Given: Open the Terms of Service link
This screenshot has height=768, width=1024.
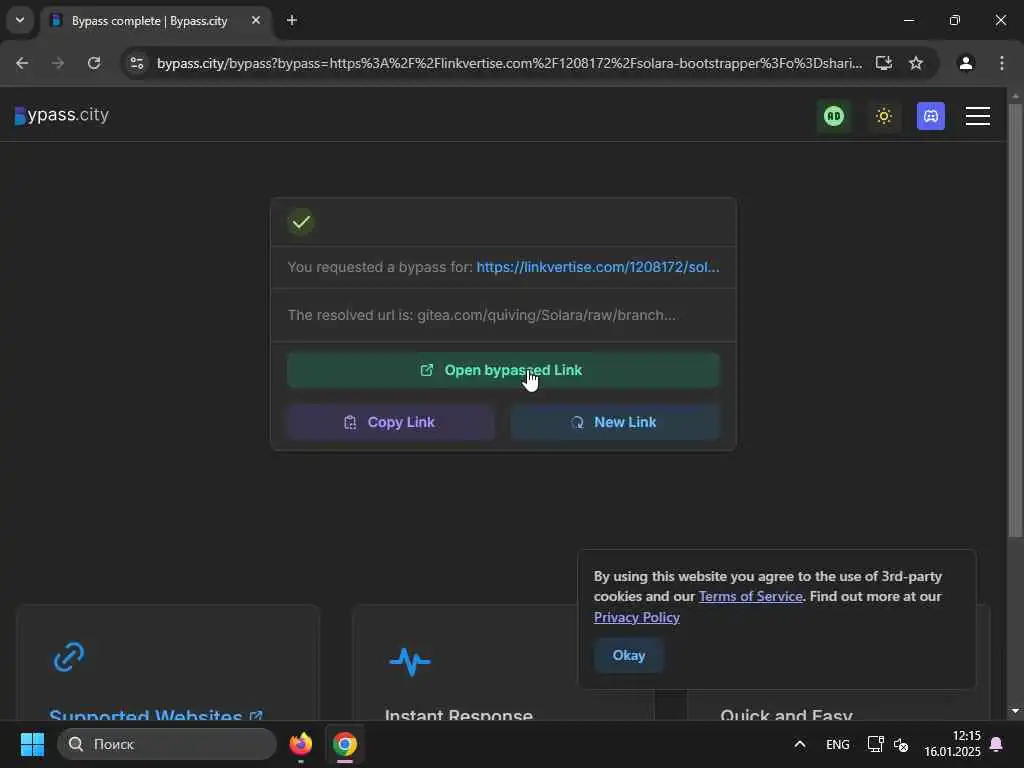Looking at the screenshot, I should (750, 596).
